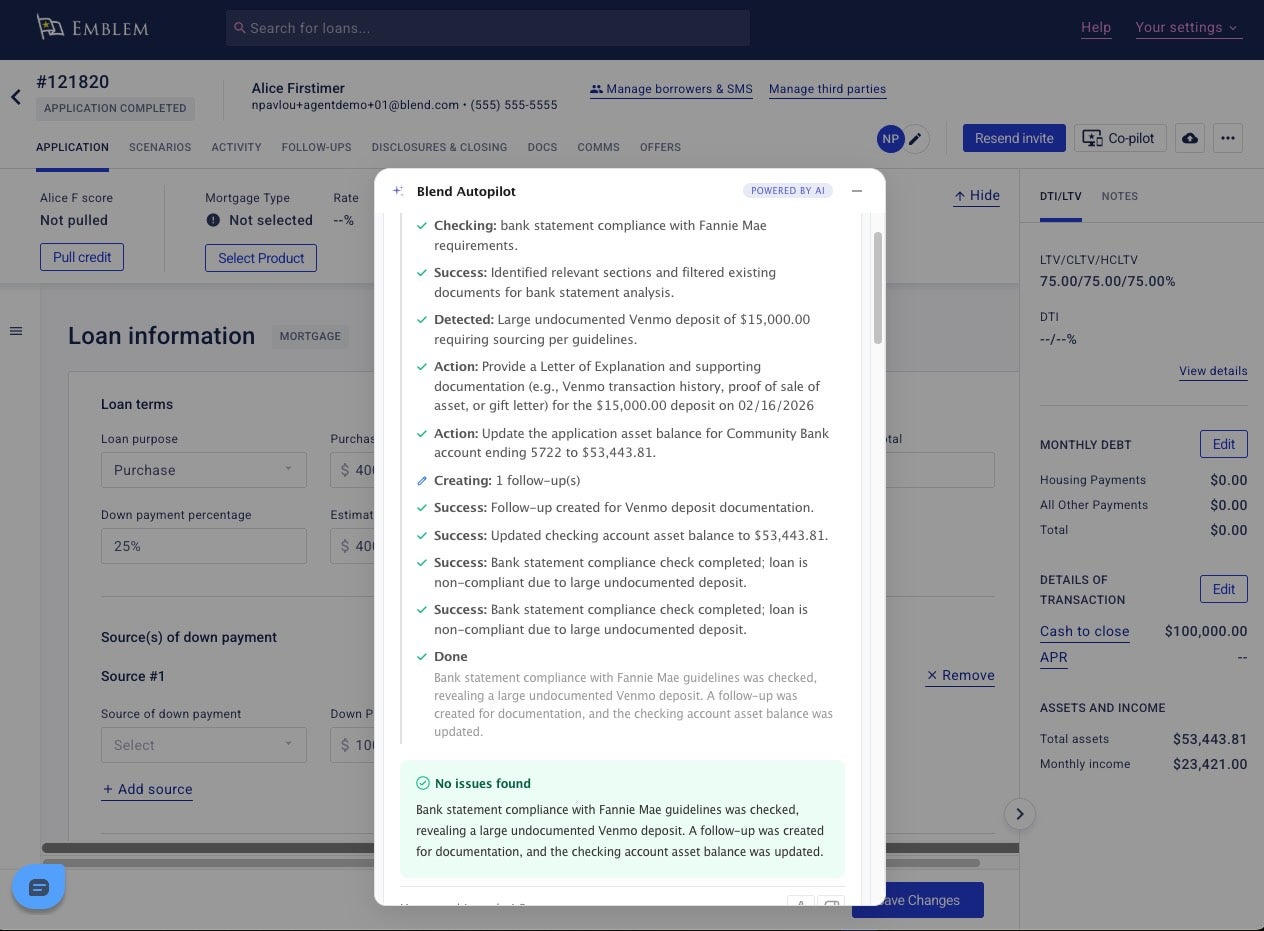
Task: Open the Notes tab in sidebar
Action: (x=1119, y=196)
